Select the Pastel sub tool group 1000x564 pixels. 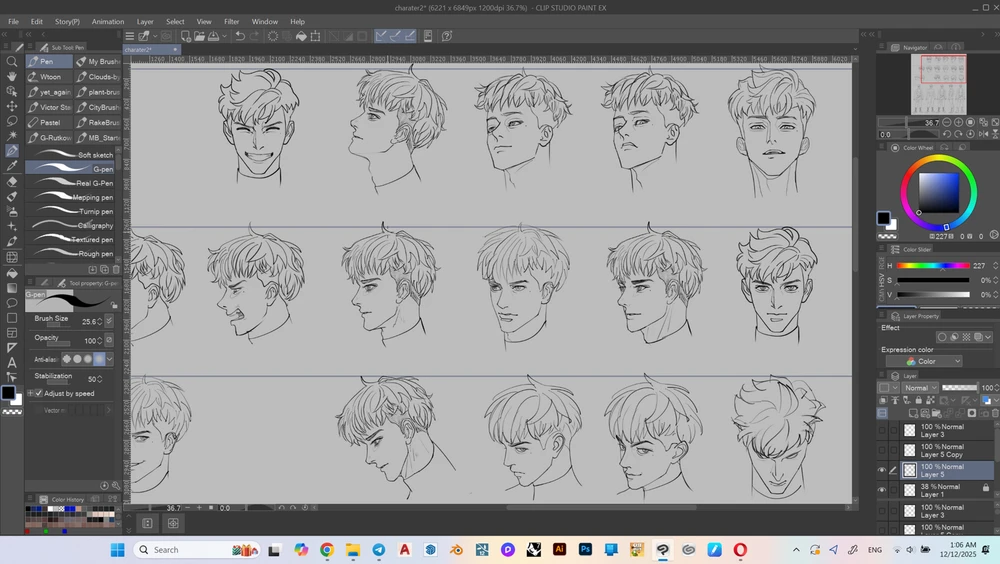tap(50, 122)
